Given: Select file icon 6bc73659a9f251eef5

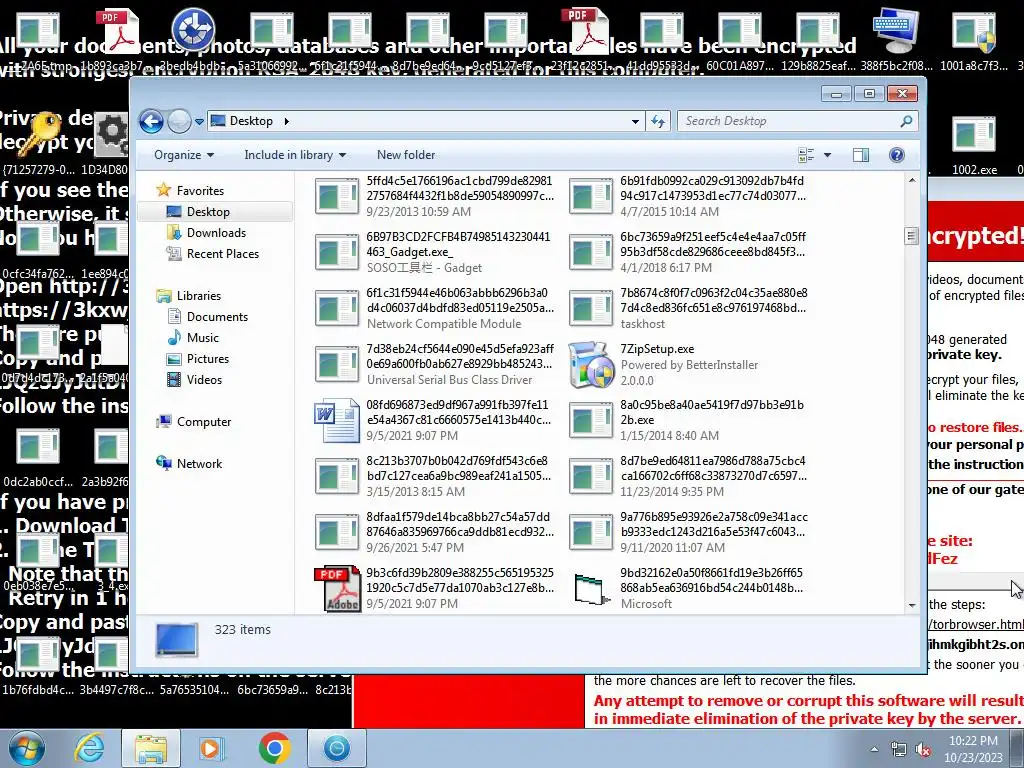Looking at the screenshot, I should point(591,252).
